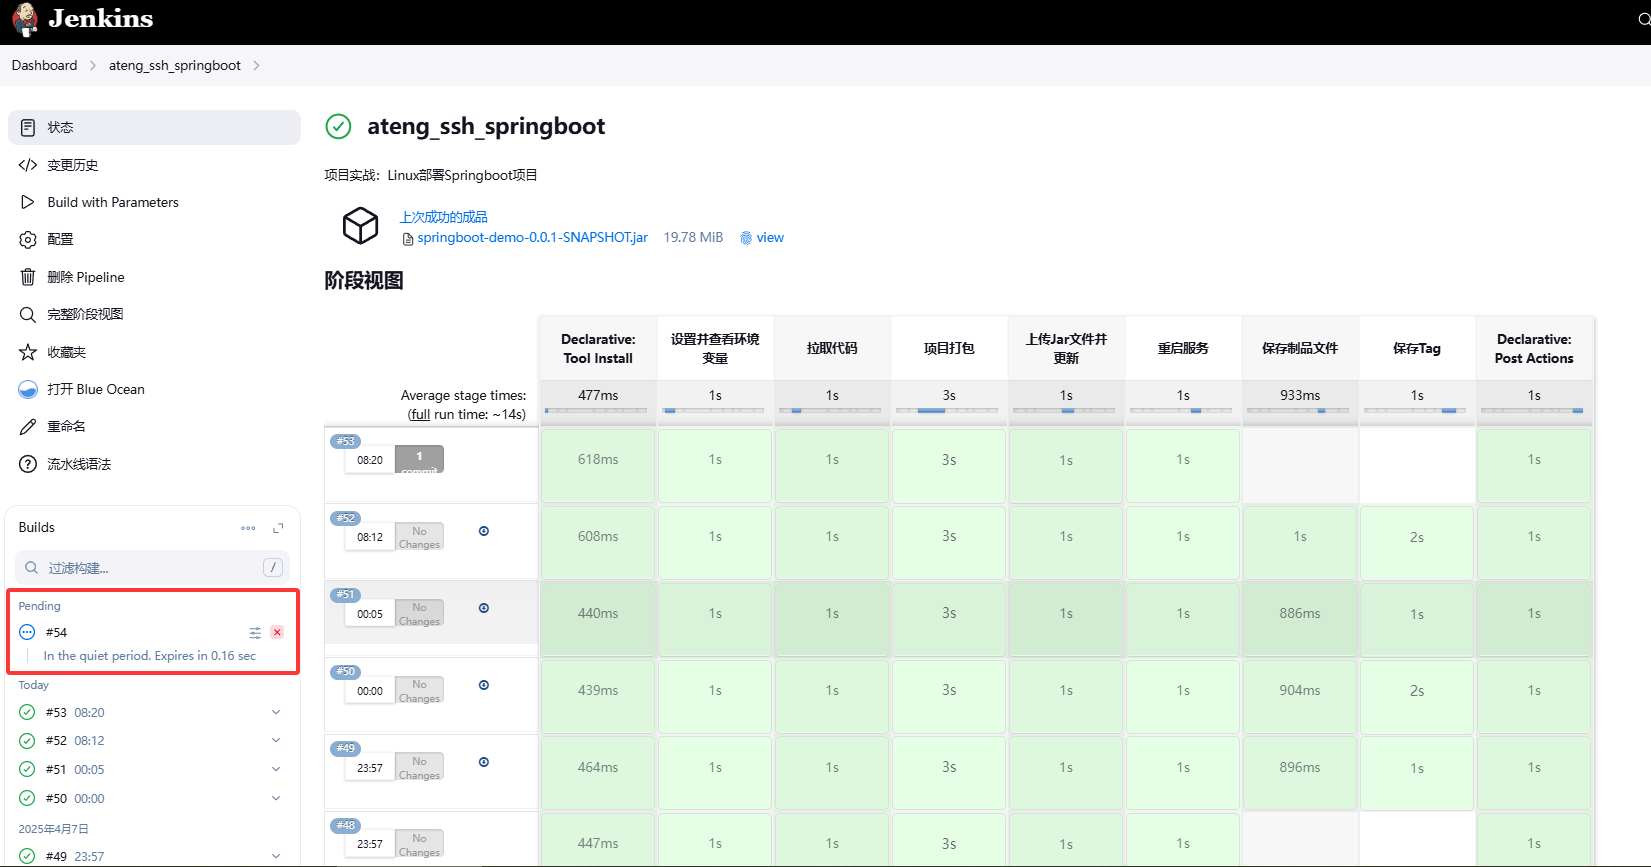Viewport: 1651px width, 867px height.
Task: Open Build with Parameters menu item
Action: pos(112,202)
